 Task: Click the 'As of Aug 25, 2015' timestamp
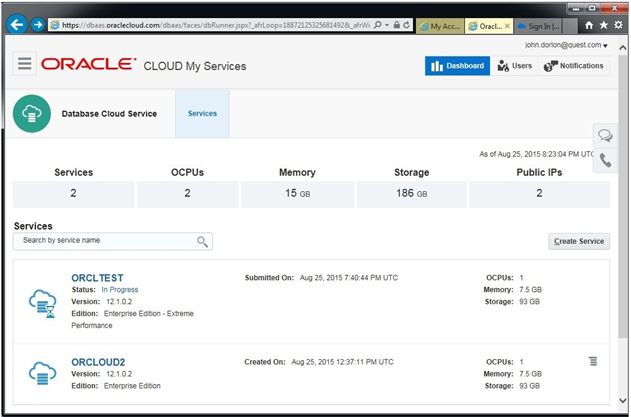pos(536,154)
